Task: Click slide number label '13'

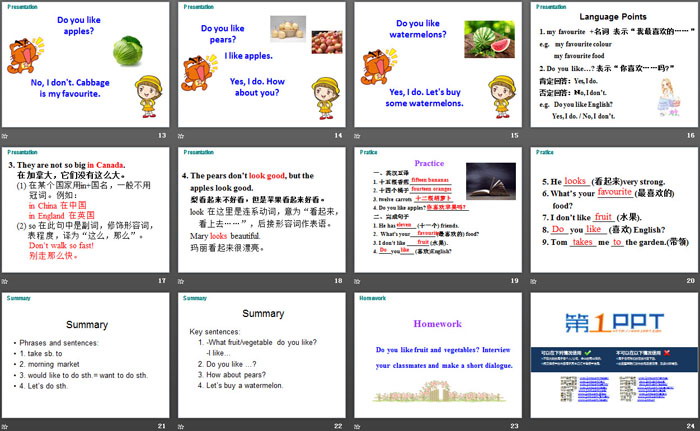Action: tap(162, 135)
